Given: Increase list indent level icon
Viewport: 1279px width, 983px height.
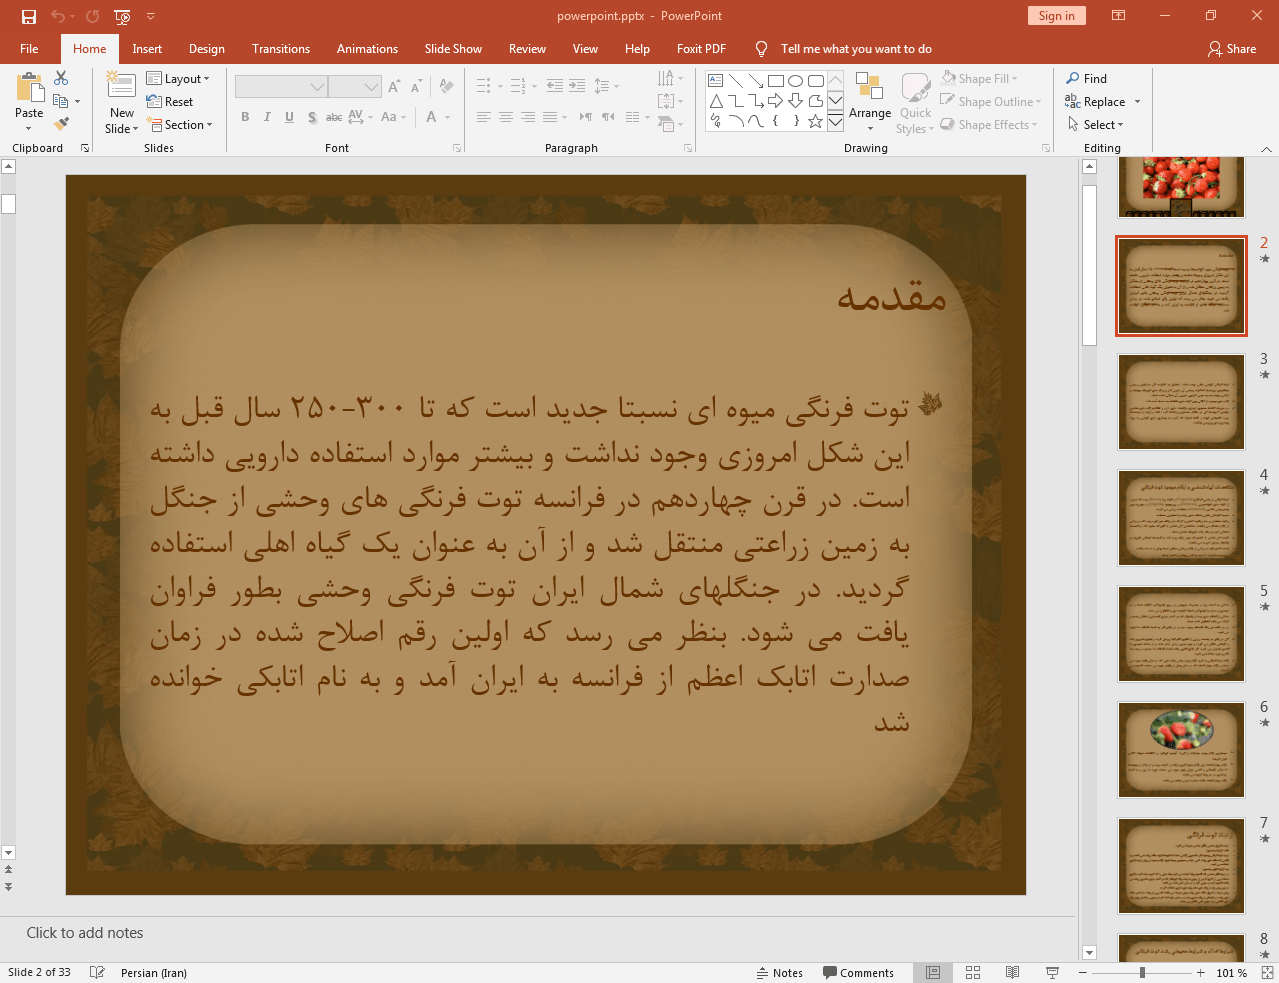Looking at the screenshot, I should 577,86.
